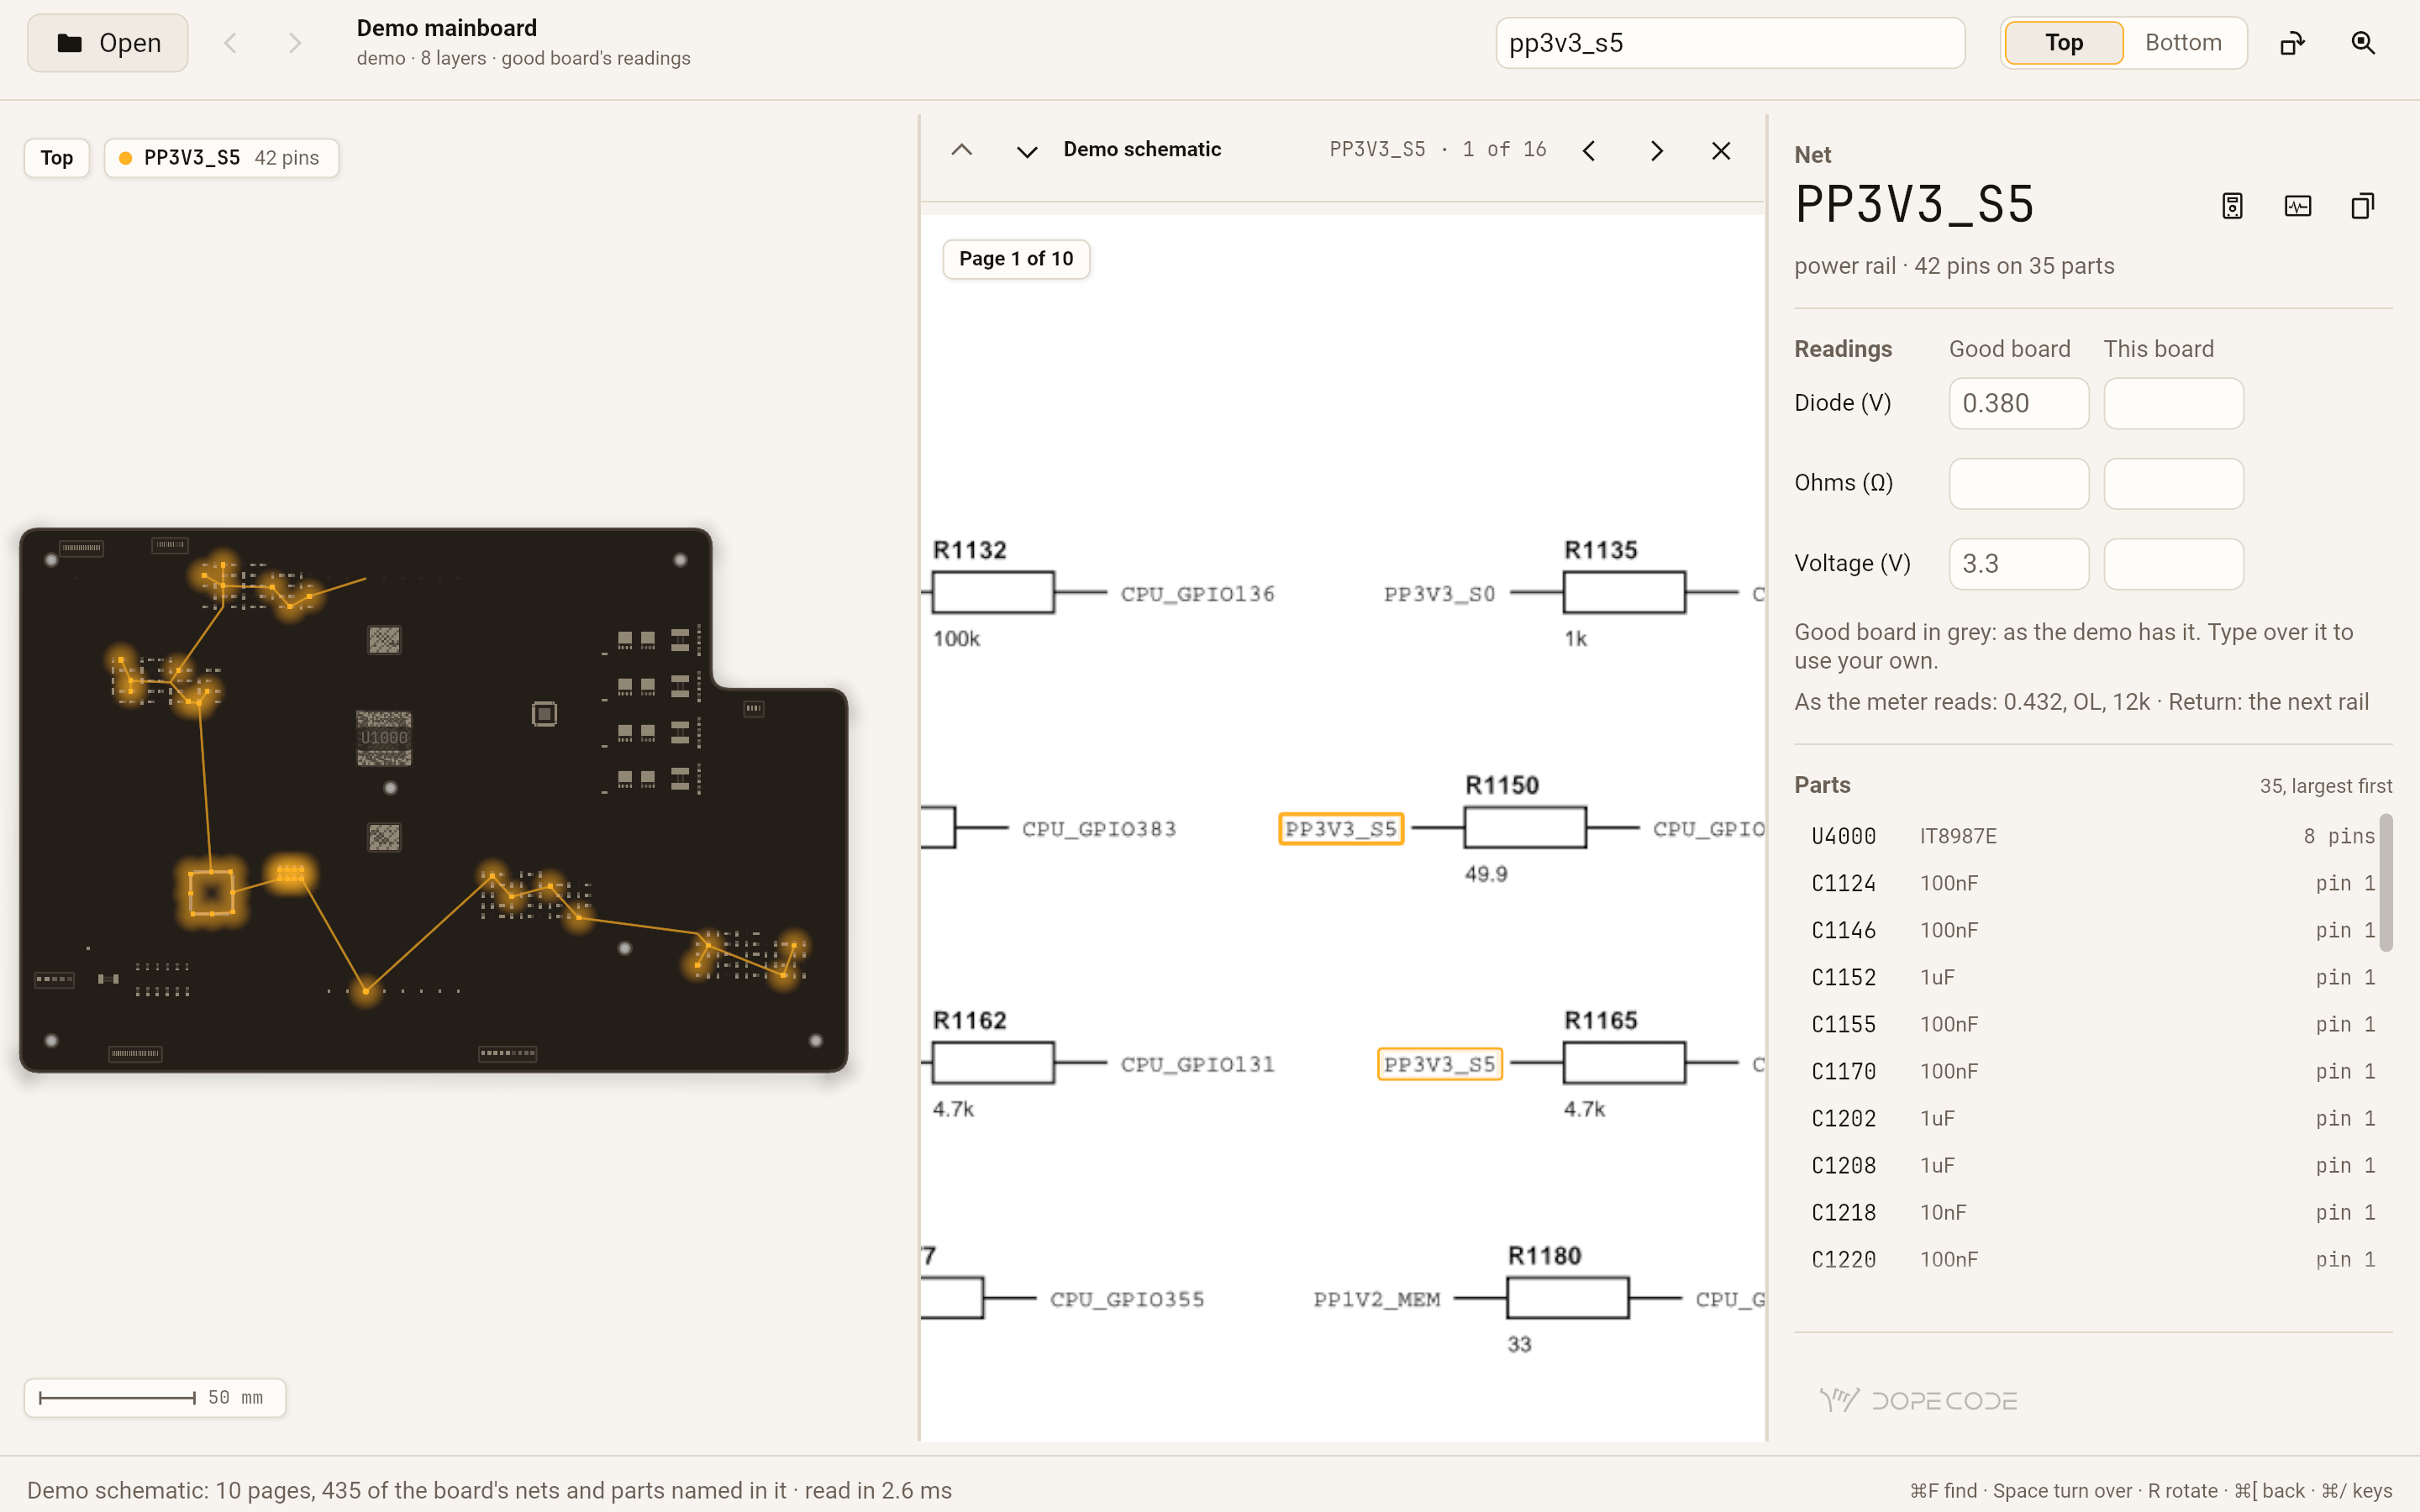This screenshot has height=1512, width=2420.
Task: Click the Diode This board input
Action: click(2173, 403)
